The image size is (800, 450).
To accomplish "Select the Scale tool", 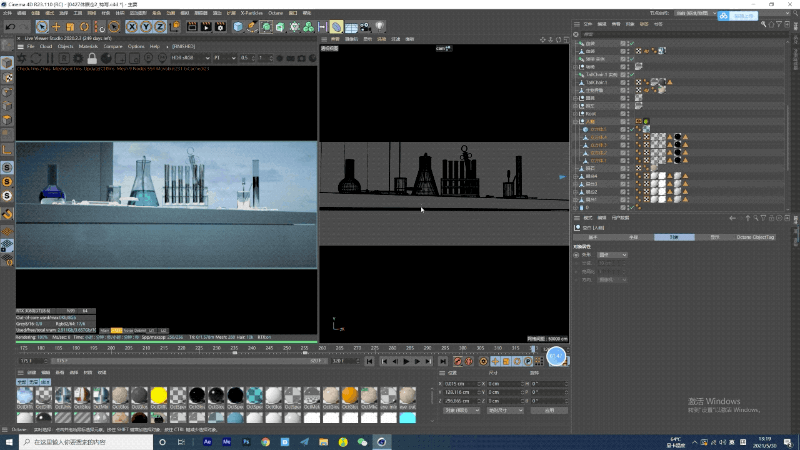I will tap(70, 27).
